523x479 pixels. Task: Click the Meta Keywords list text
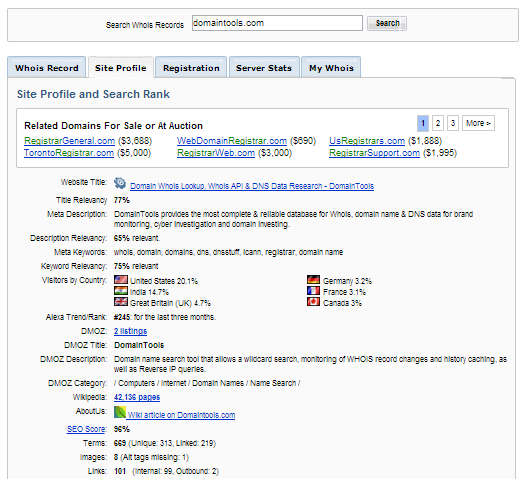[x=228, y=252]
